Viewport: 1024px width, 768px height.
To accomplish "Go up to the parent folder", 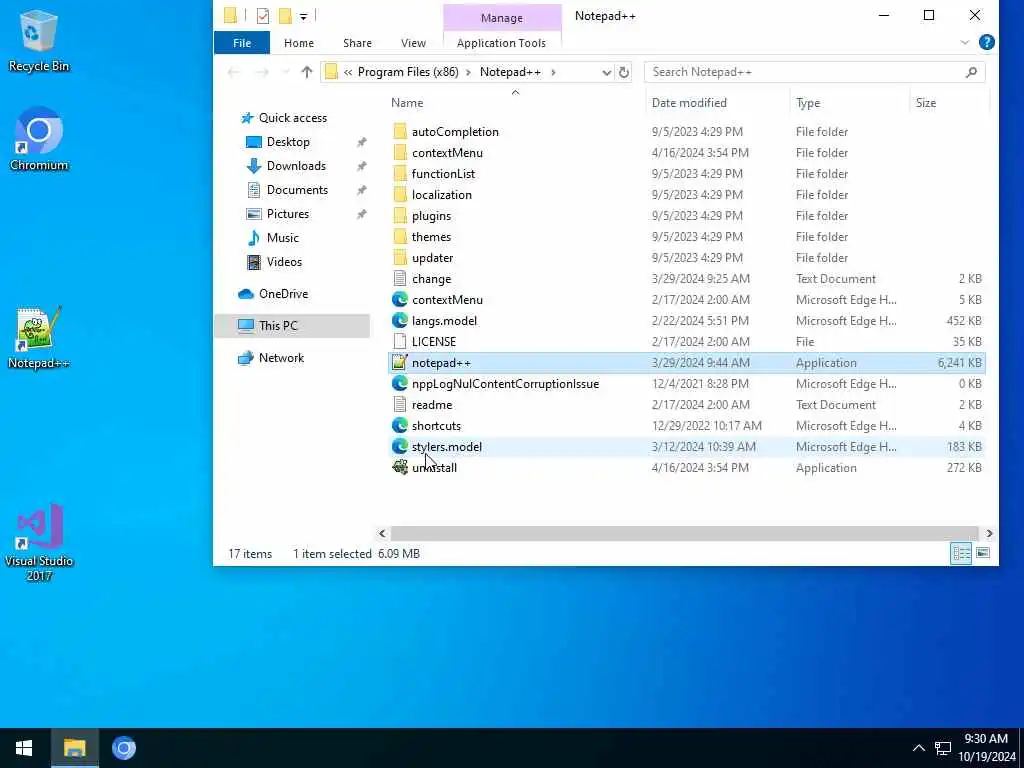I will [306, 72].
